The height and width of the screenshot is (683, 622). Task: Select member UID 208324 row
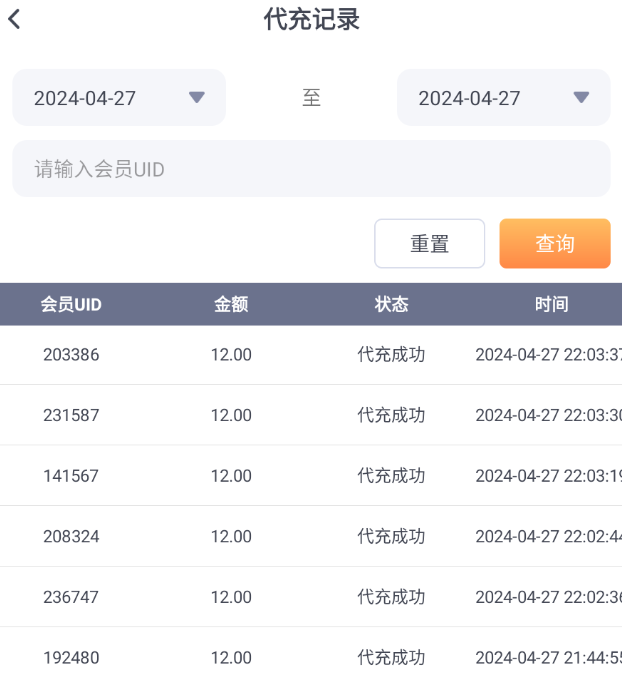[71, 537]
